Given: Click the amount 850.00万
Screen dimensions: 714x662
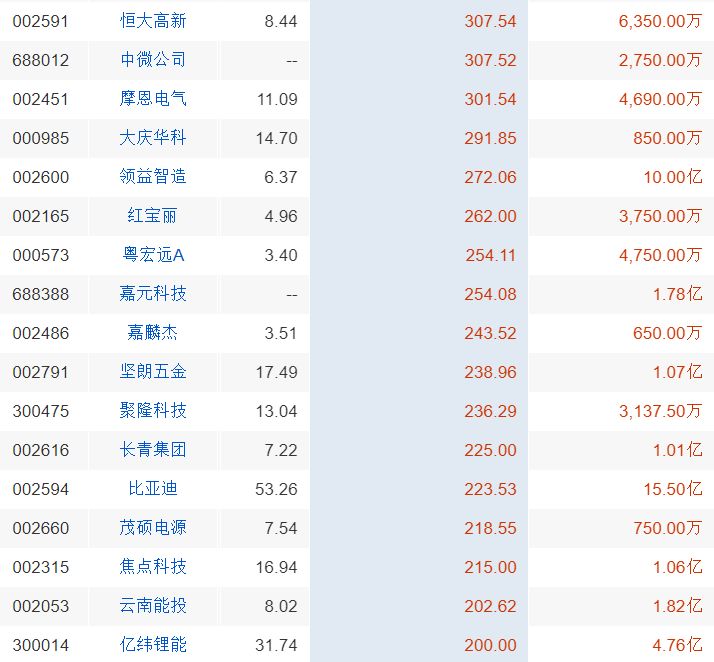Looking at the screenshot, I should 667,138.
